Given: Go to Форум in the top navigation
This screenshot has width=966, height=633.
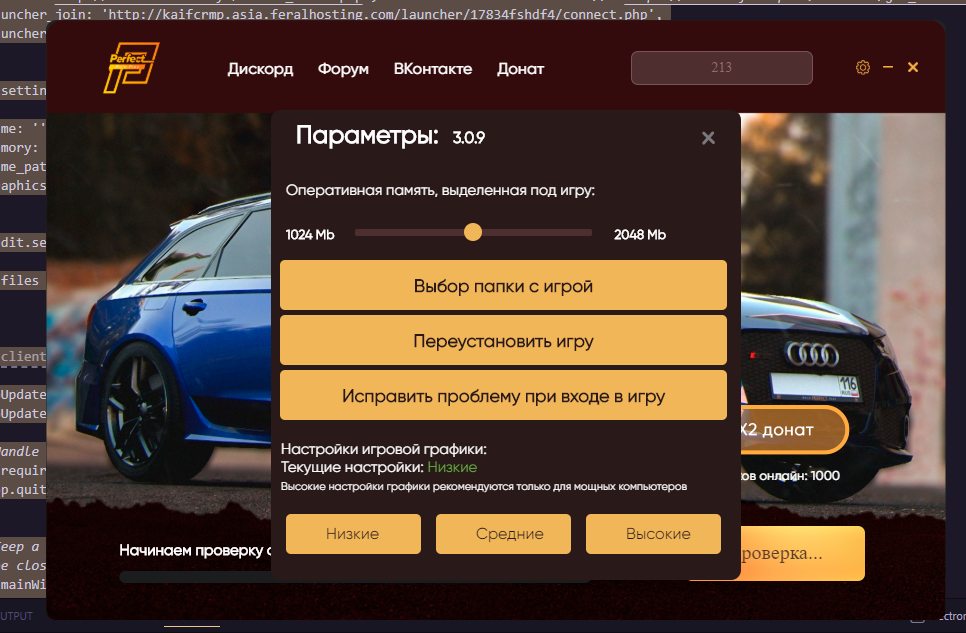Looking at the screenshot, I should (x=343, y=69).
